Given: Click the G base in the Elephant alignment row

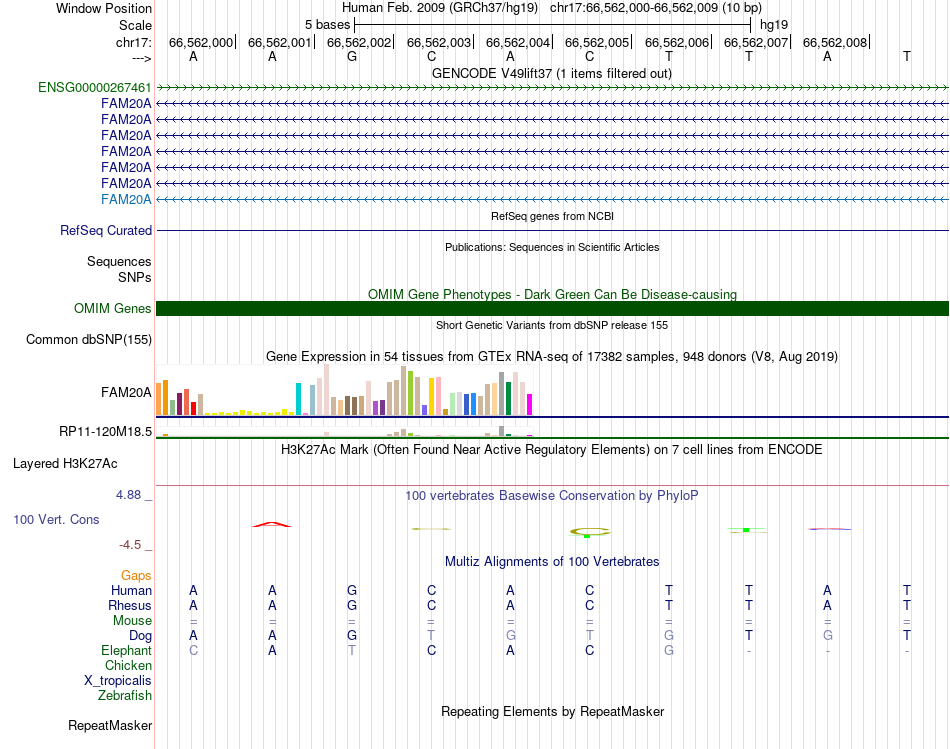Looking at the screenshot, I should tap(669, 650).
